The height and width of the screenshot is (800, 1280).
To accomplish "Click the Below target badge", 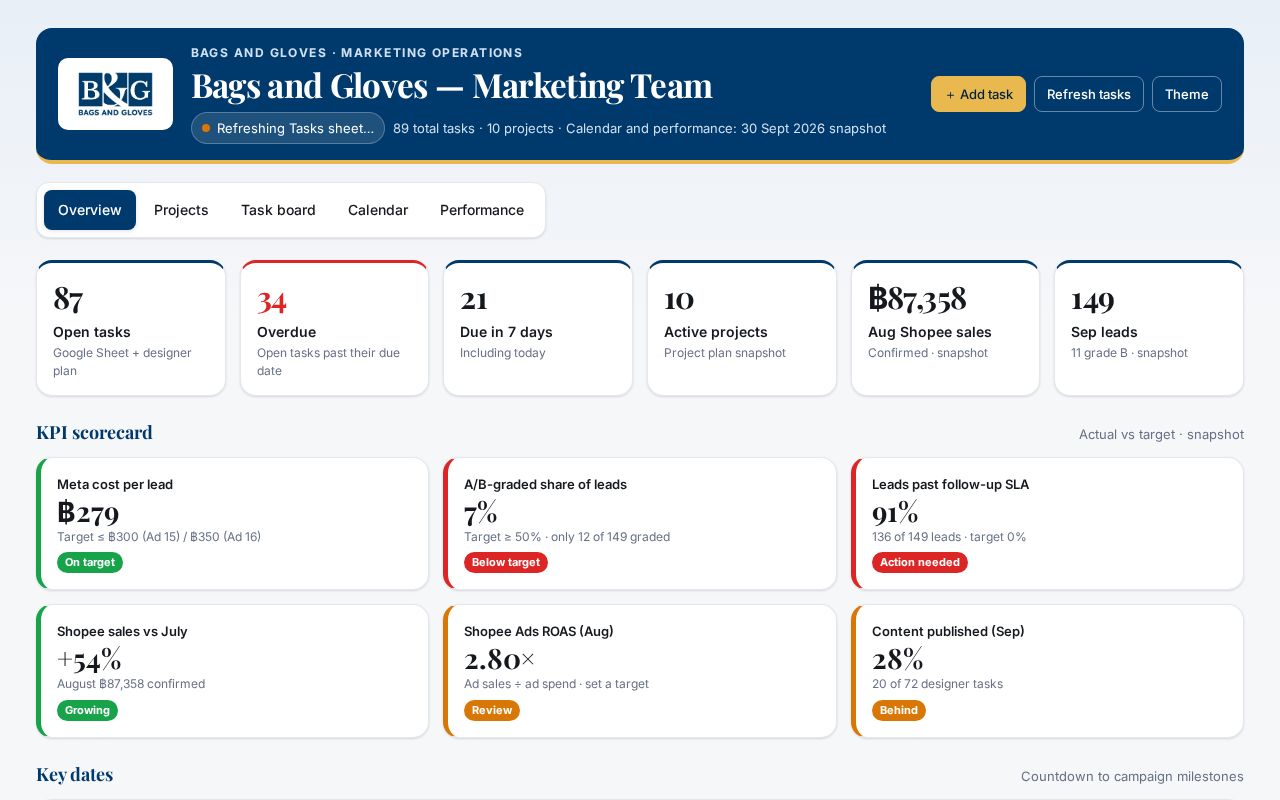I will click(x=506, y=562).
